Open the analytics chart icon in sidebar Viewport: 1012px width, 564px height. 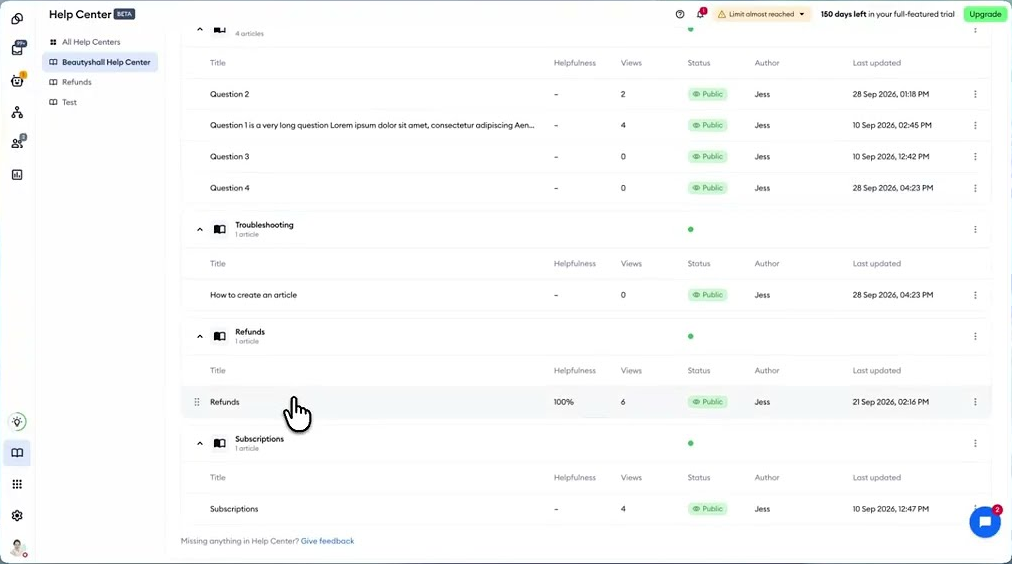click(17, 175)
